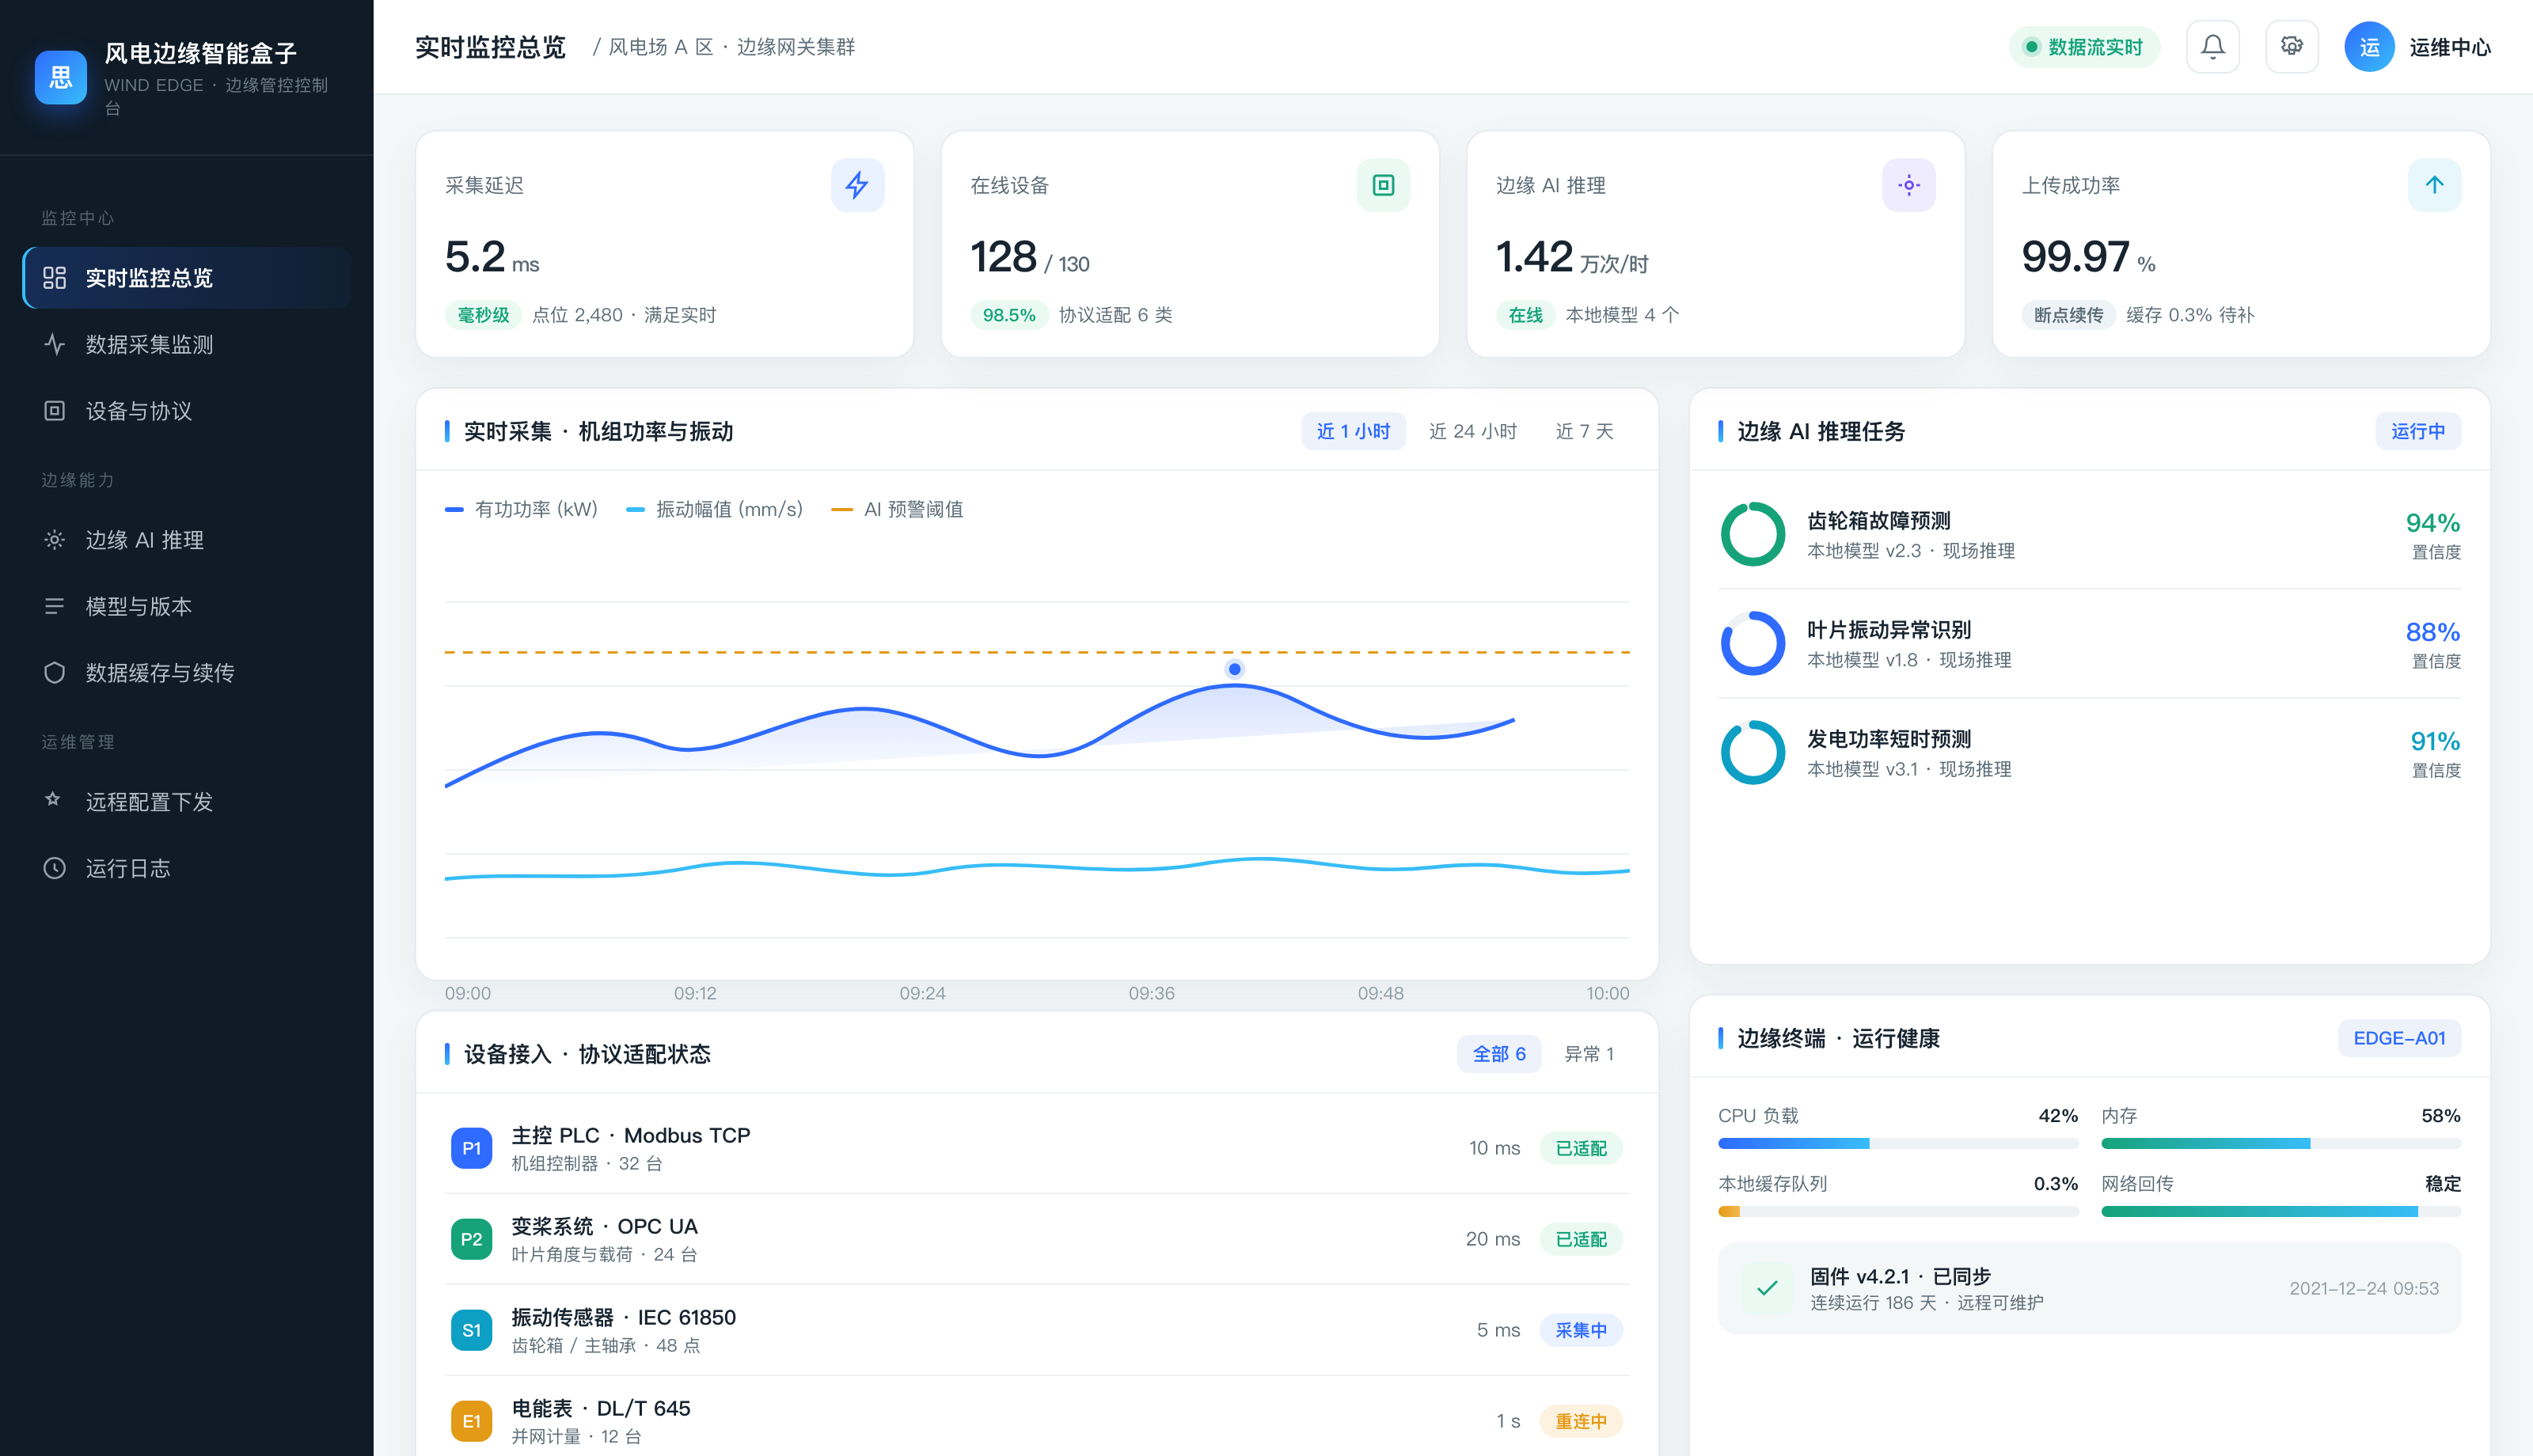Click the 94% confidence value
The width and height of the screenshot is (2533, 1456).
click(2432, 523)
